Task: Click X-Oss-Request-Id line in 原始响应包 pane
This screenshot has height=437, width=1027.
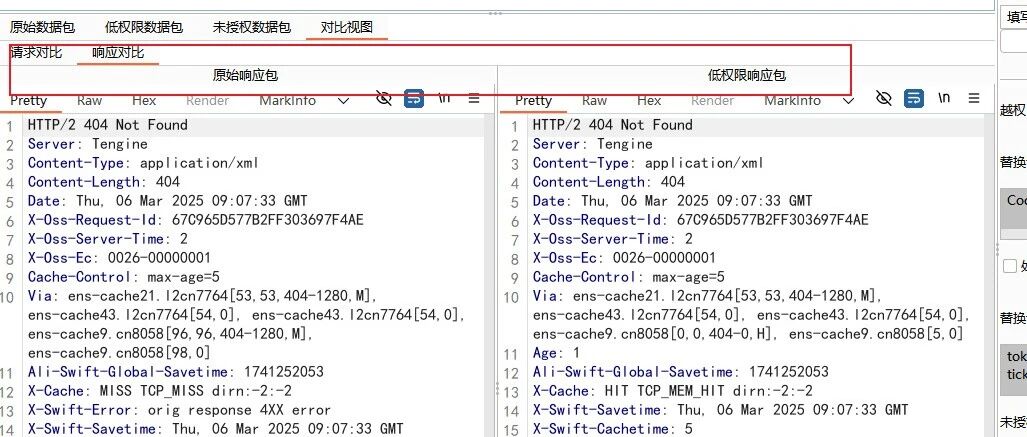Action: click(x=195, y=219)
